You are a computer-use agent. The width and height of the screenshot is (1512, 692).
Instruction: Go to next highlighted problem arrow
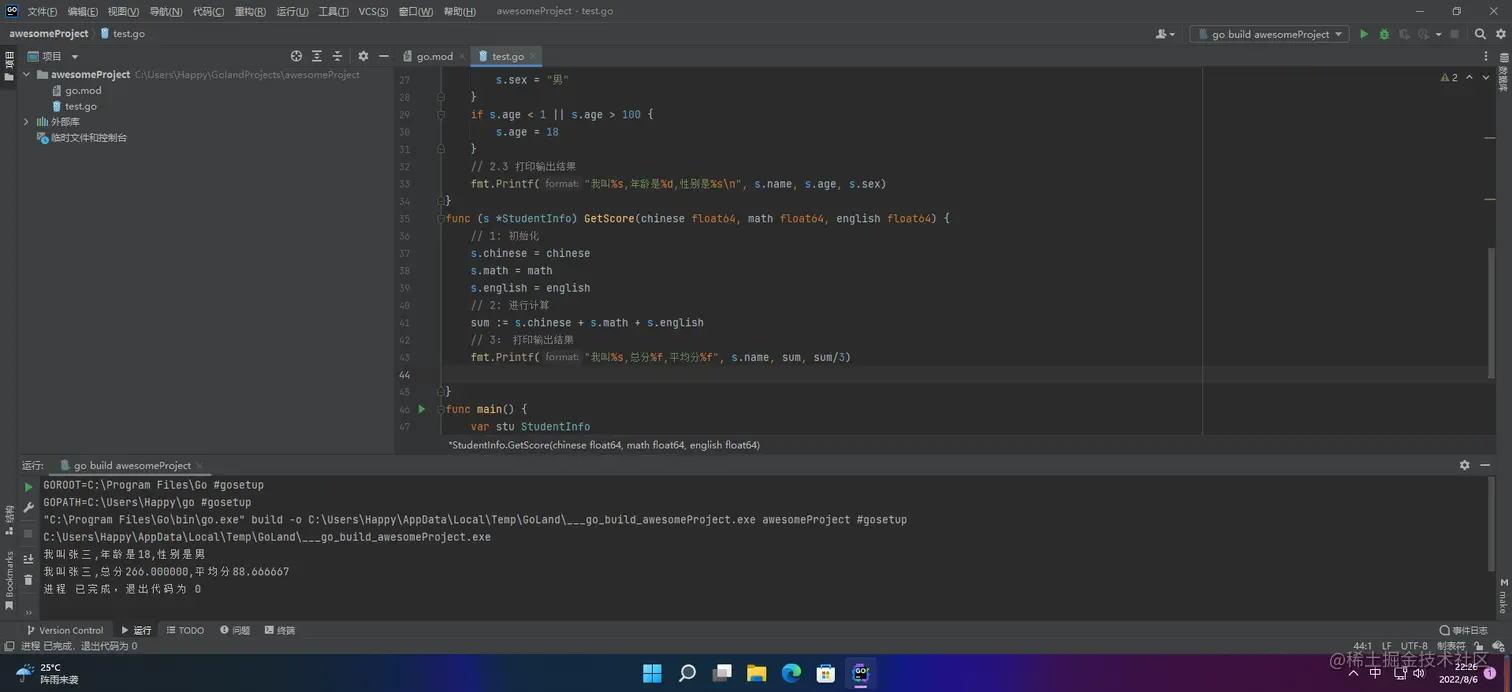coord(1486,77)
